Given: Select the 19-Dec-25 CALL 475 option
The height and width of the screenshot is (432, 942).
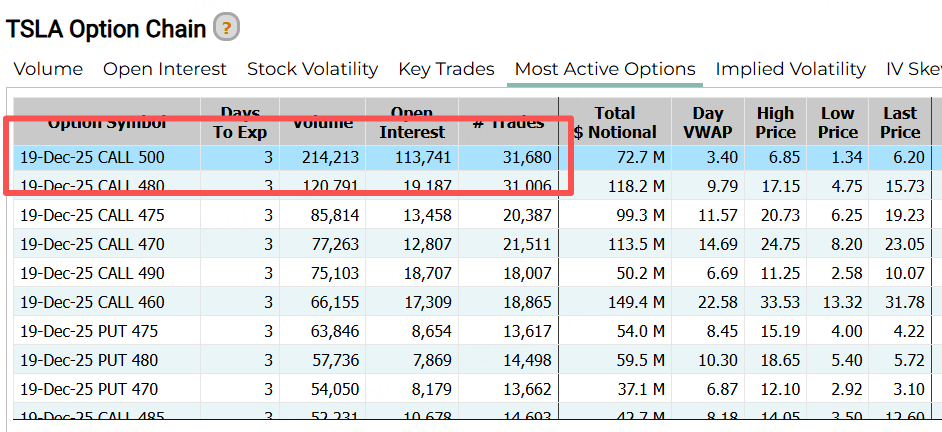Looking at the screenshot, I should pyautogui.click(x=92, y=215).
